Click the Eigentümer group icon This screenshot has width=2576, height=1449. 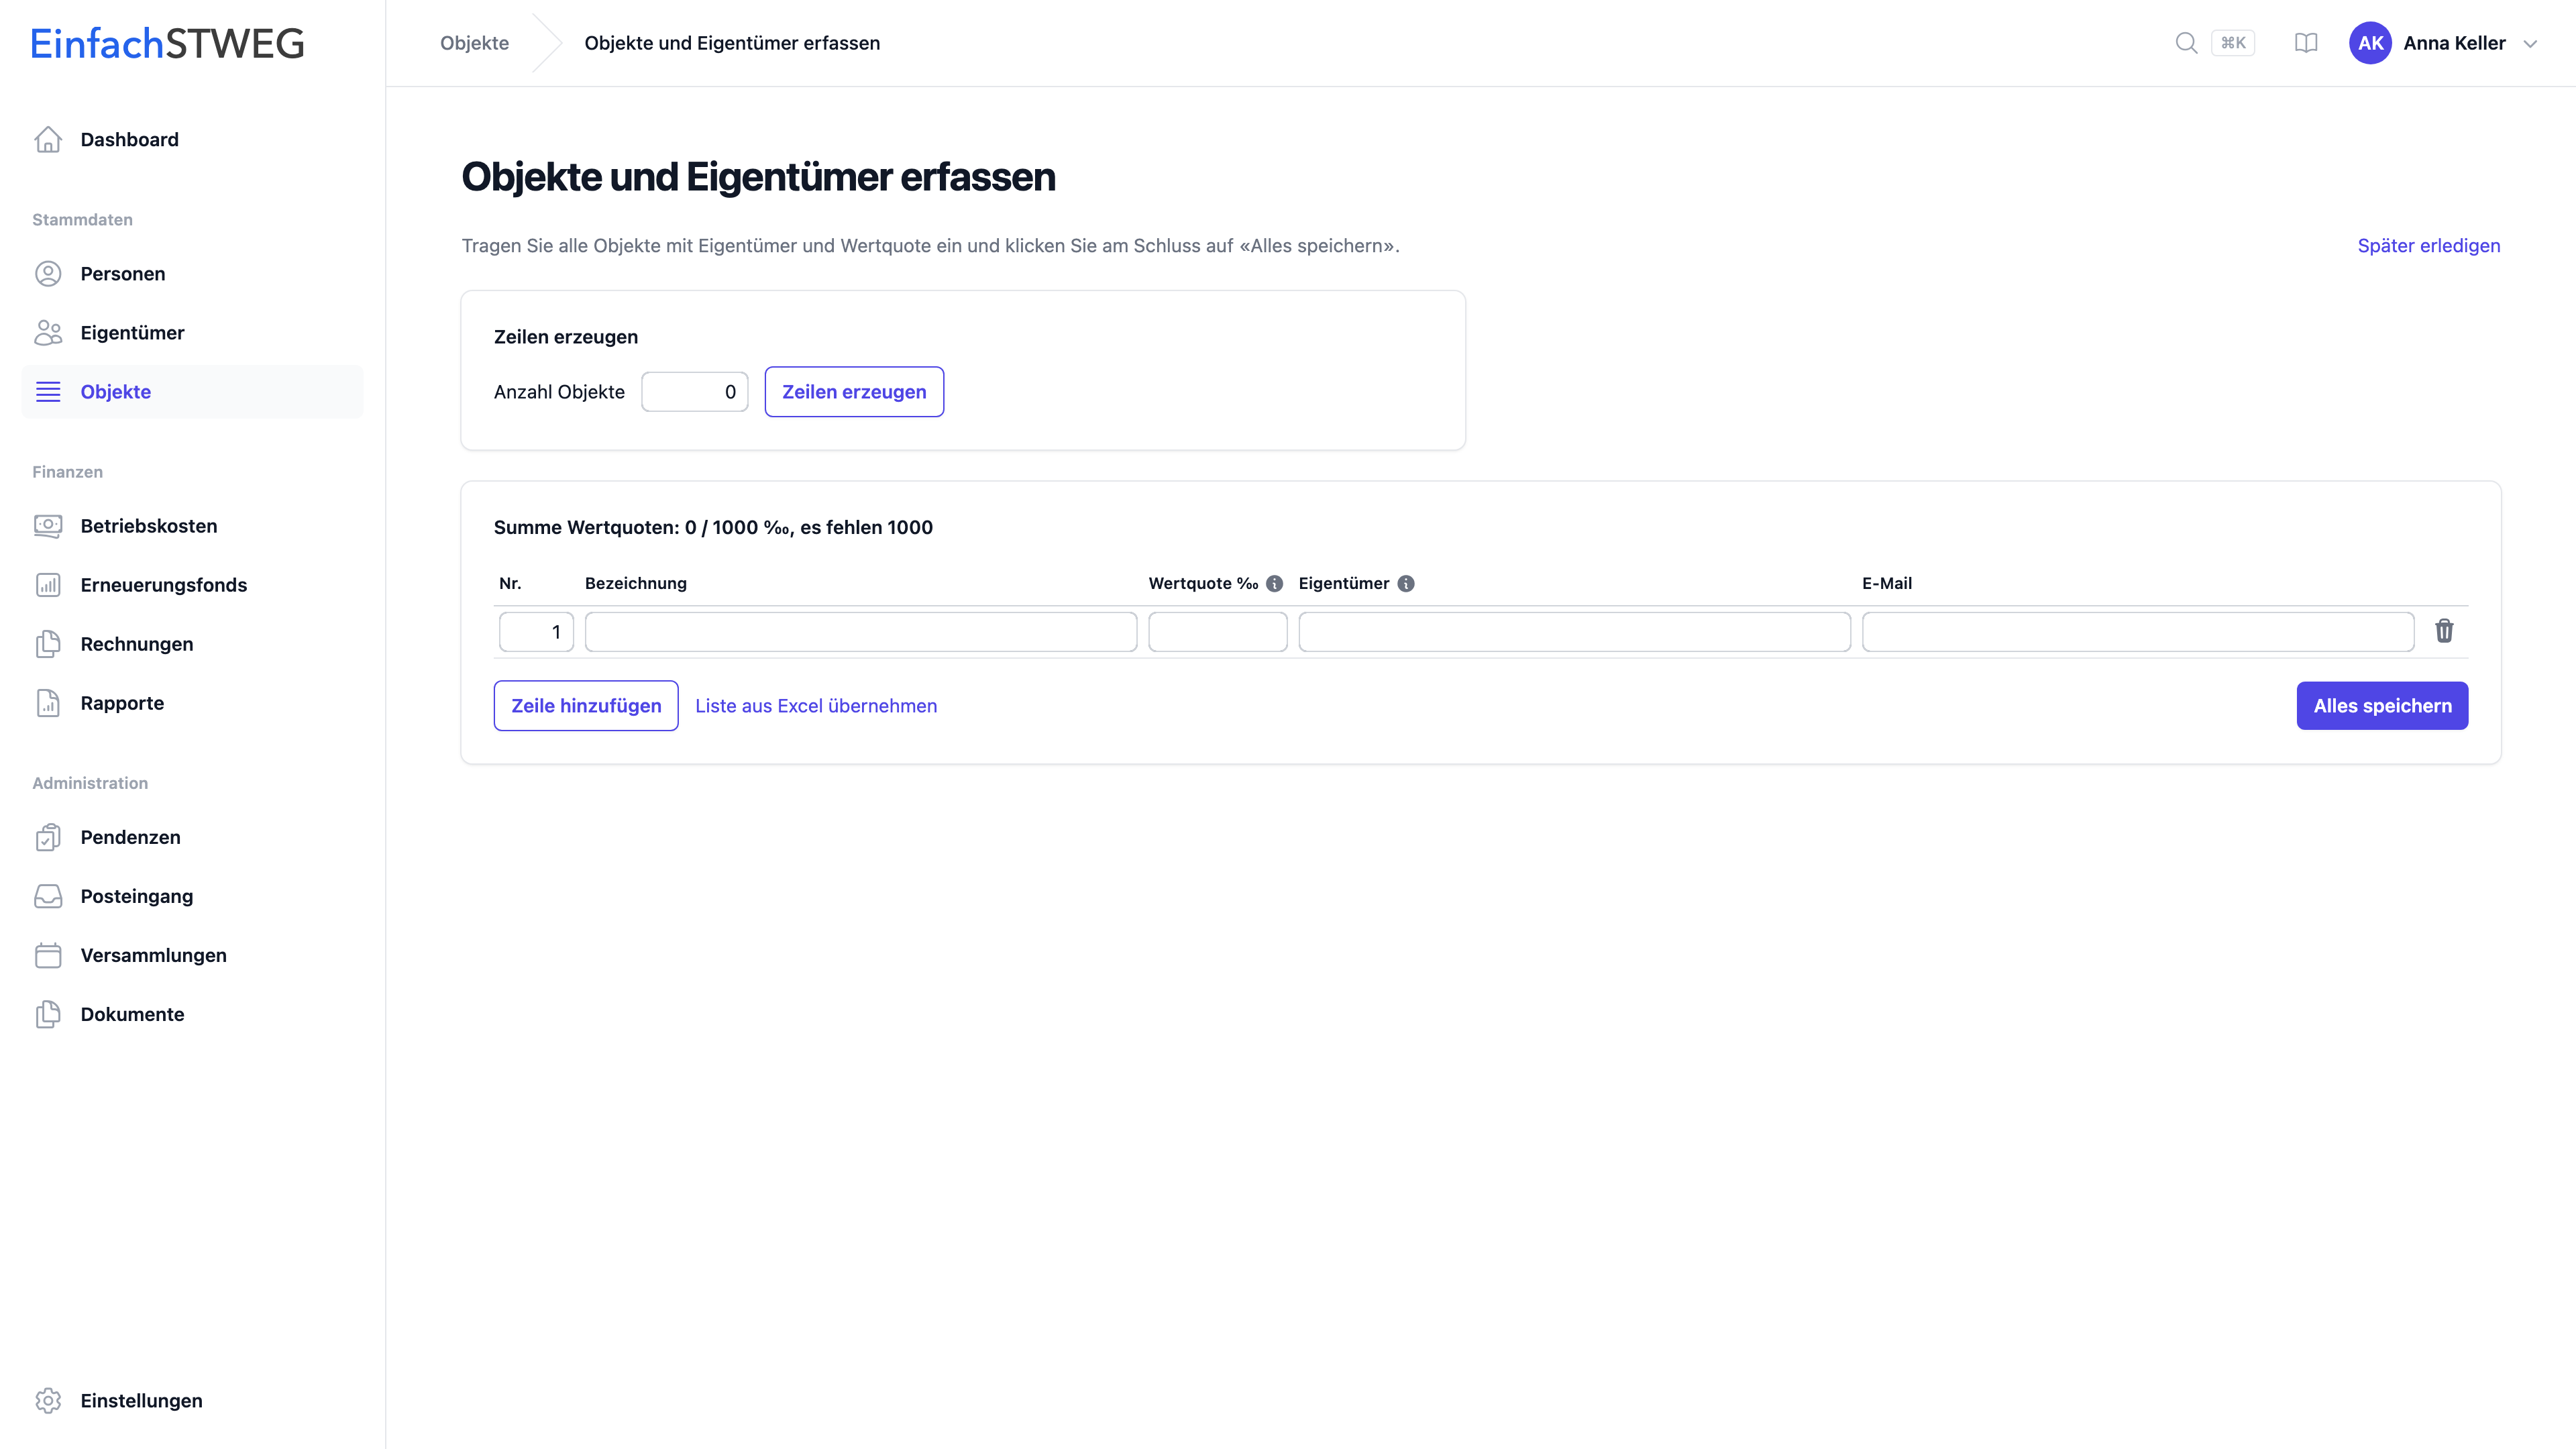[48, 332]
